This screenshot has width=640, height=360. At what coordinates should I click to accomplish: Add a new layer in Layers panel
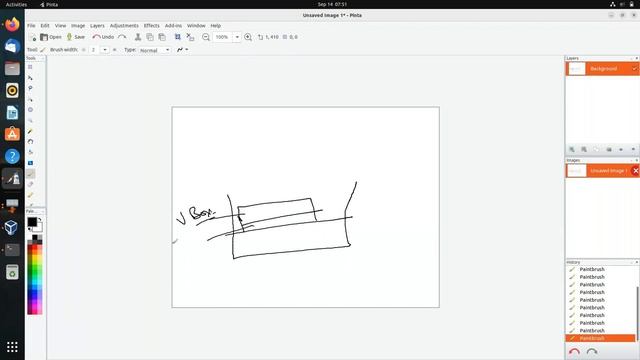pos(572,149)
